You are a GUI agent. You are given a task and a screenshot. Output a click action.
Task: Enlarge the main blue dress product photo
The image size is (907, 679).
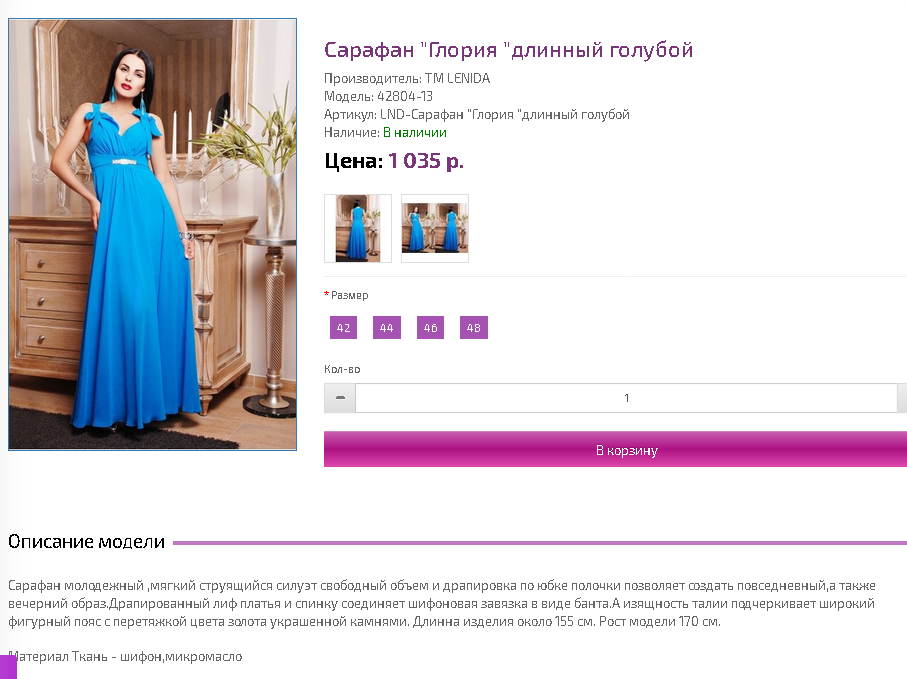(x=153, y=234)
